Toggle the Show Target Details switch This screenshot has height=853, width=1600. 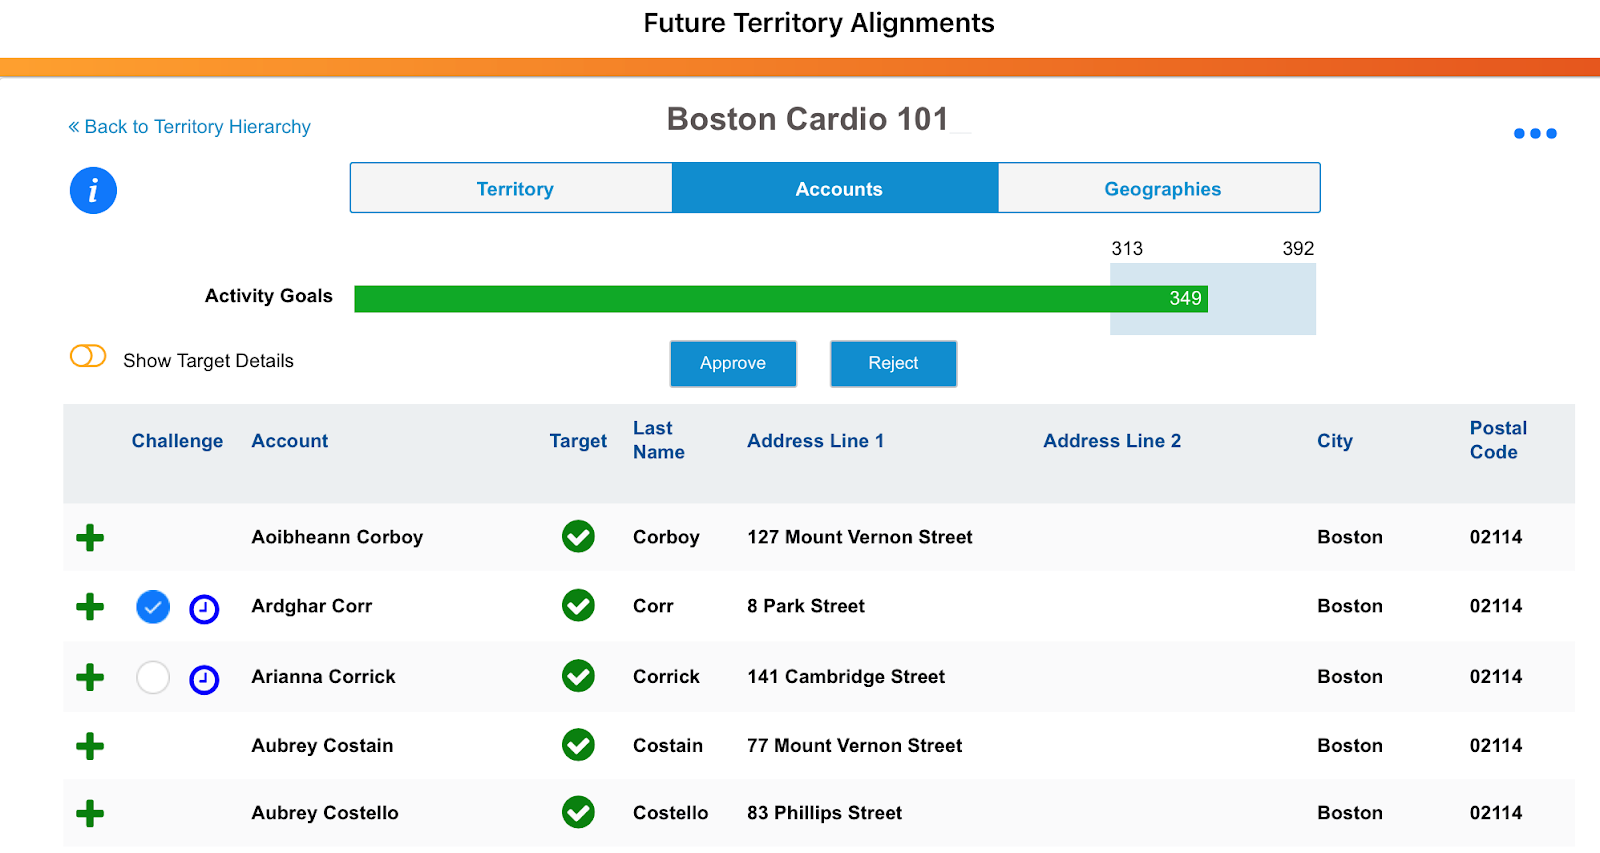88,357
